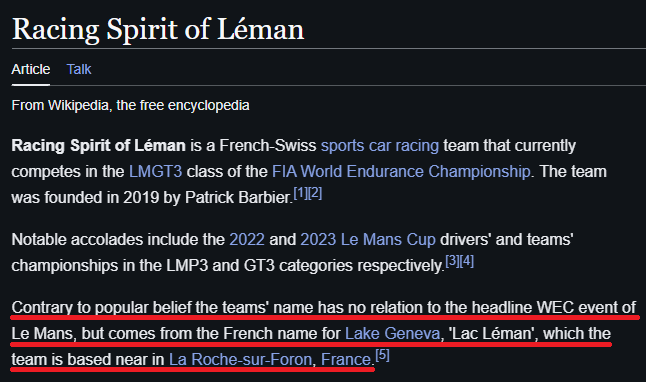Click citation reference [2]
Screen dimensions: 646x382
coord(315,193)
